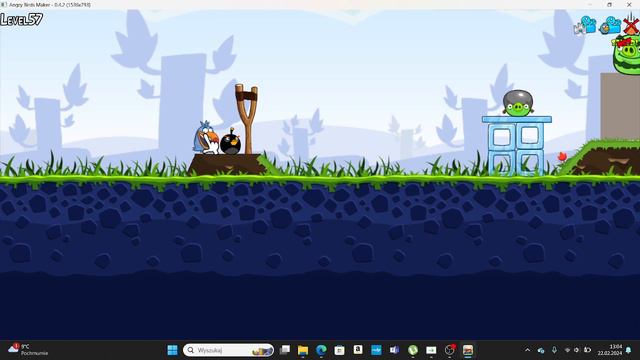Open the volume tray icon

(x=577, y=350)
